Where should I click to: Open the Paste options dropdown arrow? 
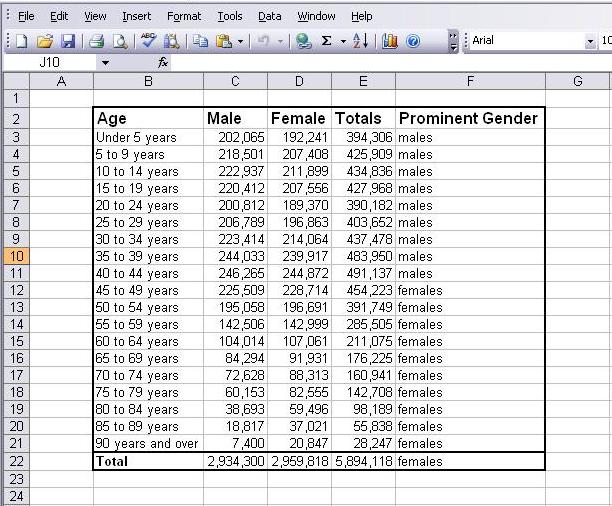(x=241, y=41)
